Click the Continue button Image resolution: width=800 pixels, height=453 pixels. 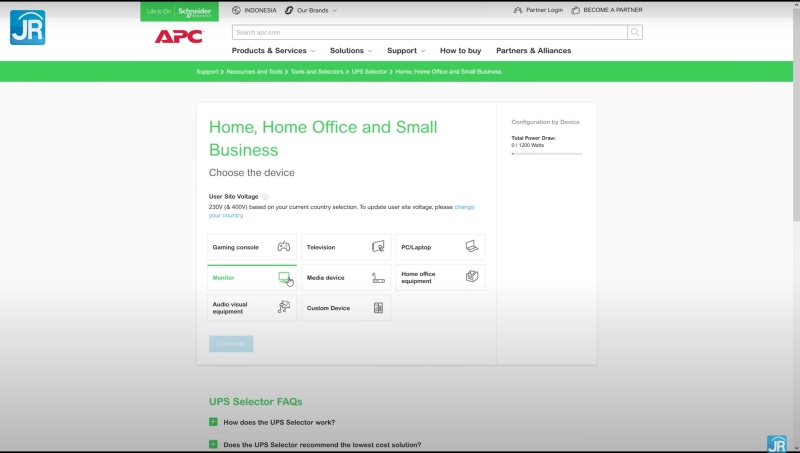(x=231, y=344)
